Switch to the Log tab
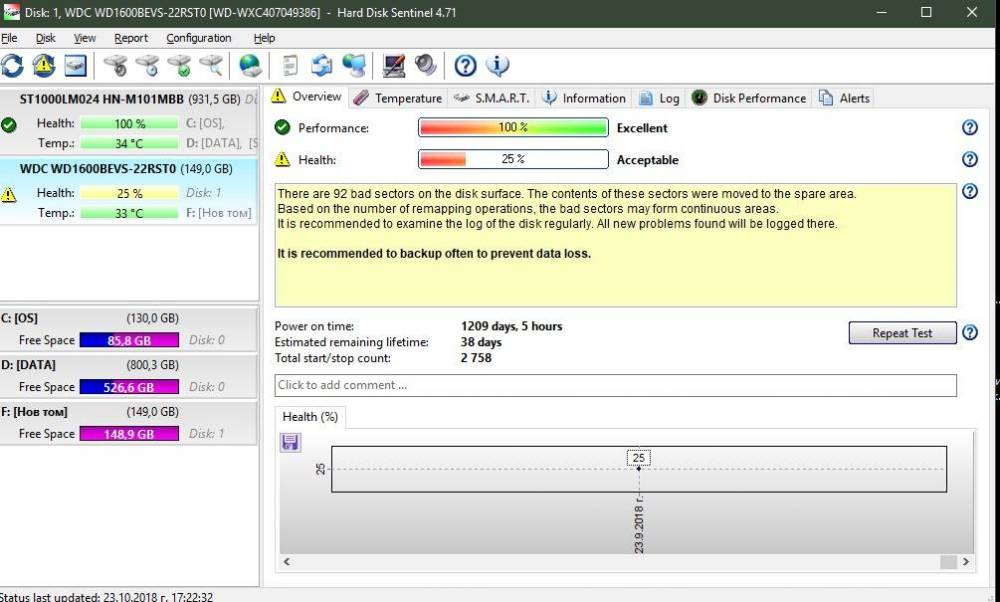 click(659, 98)
